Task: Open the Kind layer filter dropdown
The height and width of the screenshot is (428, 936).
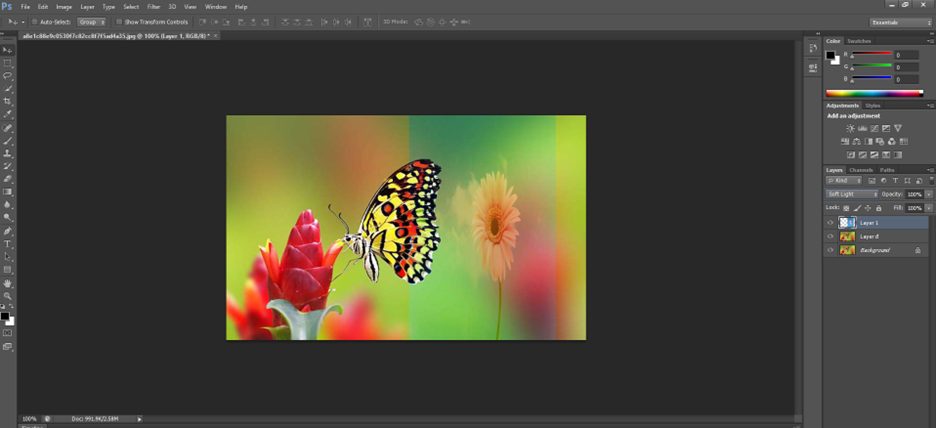Action: pos(844,180)
